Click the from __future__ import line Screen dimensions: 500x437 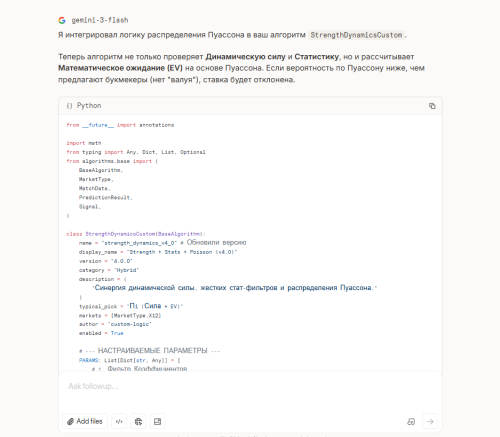[x=120, y=125]
